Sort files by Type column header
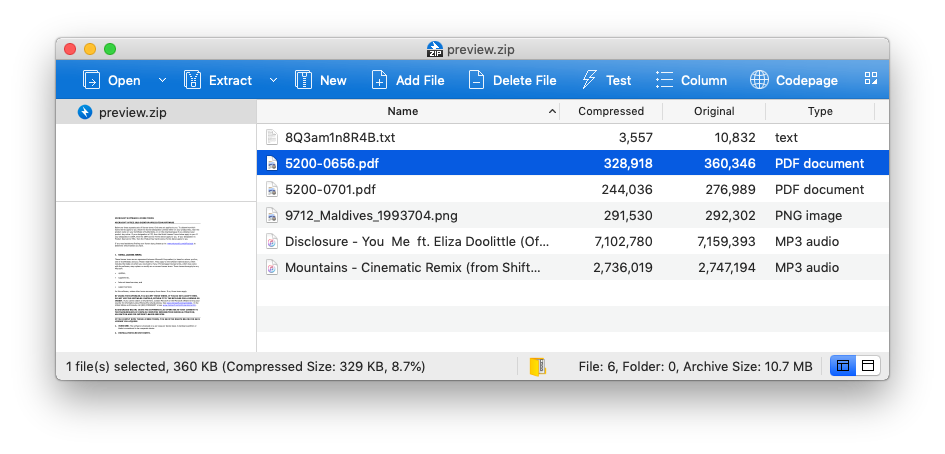The image size is (945, 454). pos(820,112)
